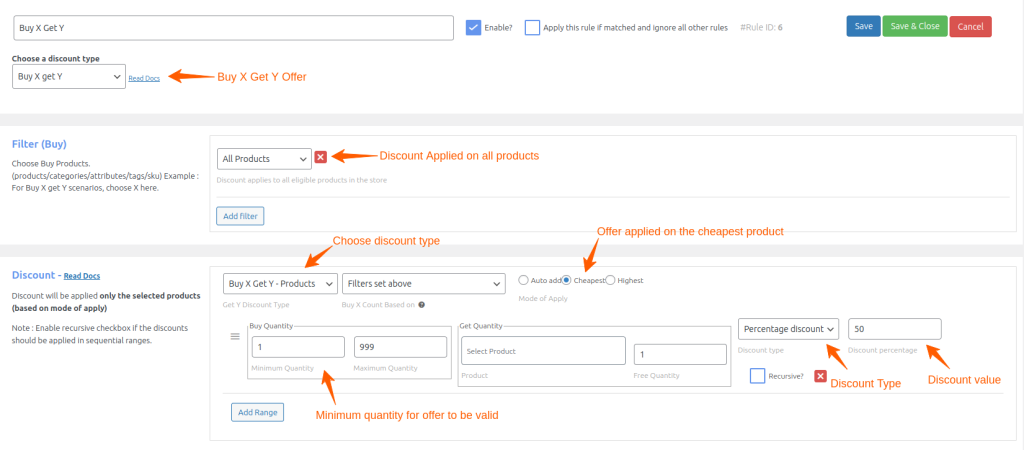Click the Save button

[863, 26]
